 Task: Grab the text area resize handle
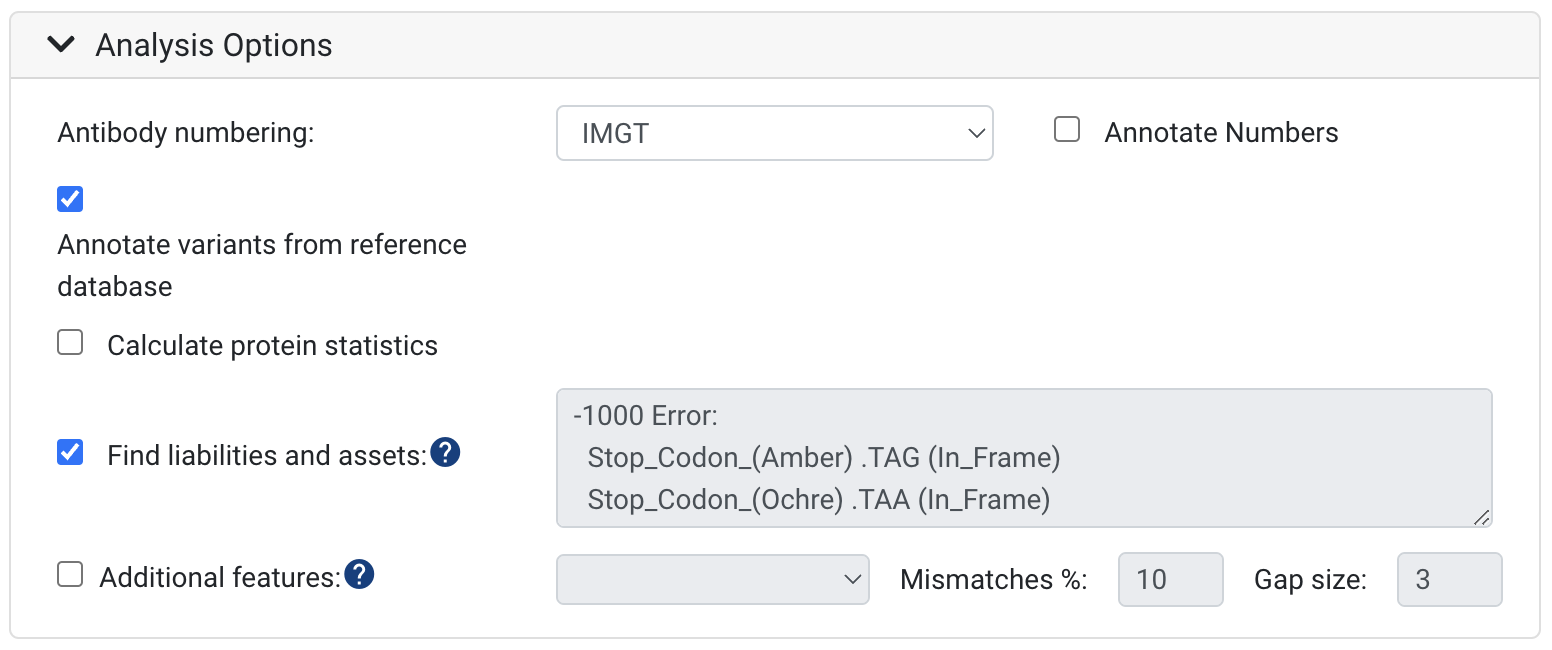tap(1481, 516)
